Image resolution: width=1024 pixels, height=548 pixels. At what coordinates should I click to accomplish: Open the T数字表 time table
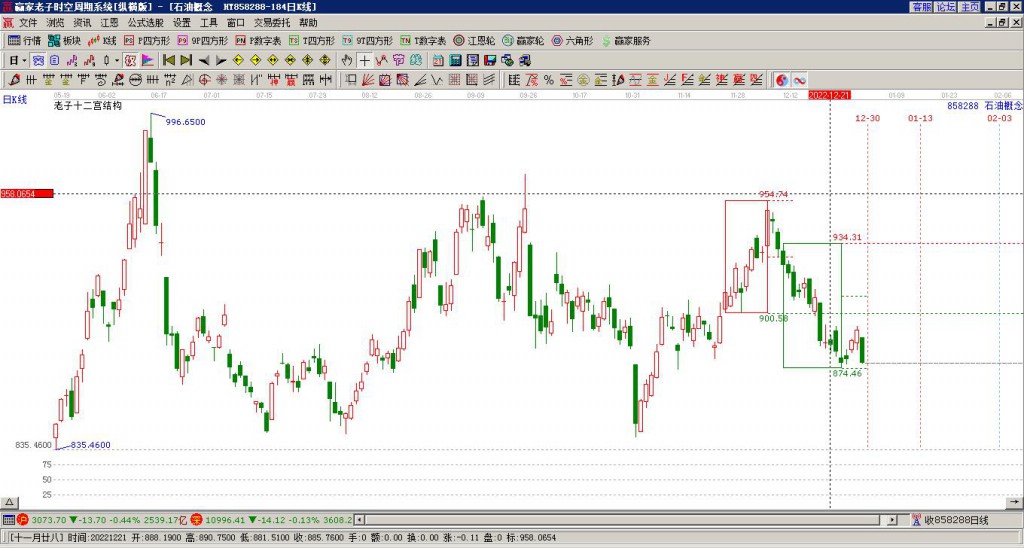pos(423,40)
